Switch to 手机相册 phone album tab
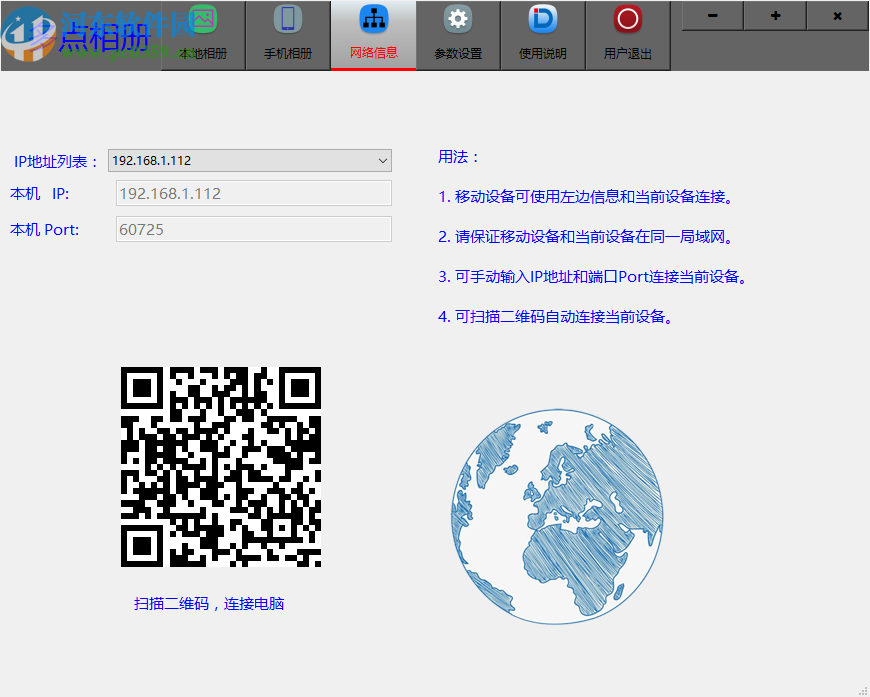This screenshot has height=697, width=870. (288, 36)
